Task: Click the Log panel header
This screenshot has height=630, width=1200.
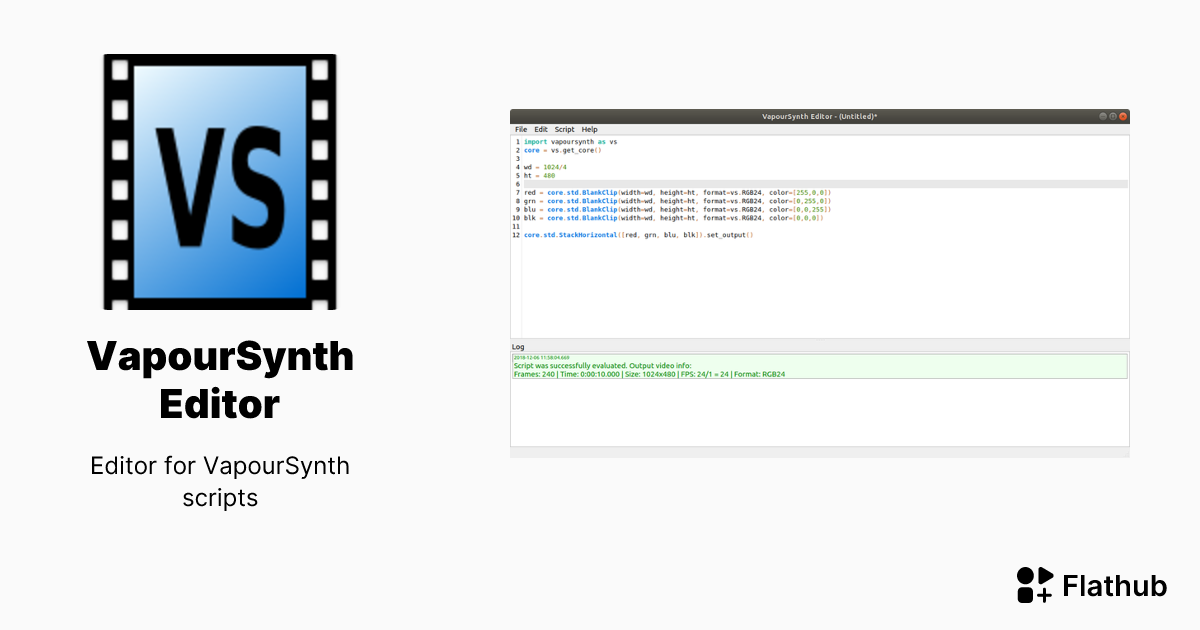Action: pos(519,346)
